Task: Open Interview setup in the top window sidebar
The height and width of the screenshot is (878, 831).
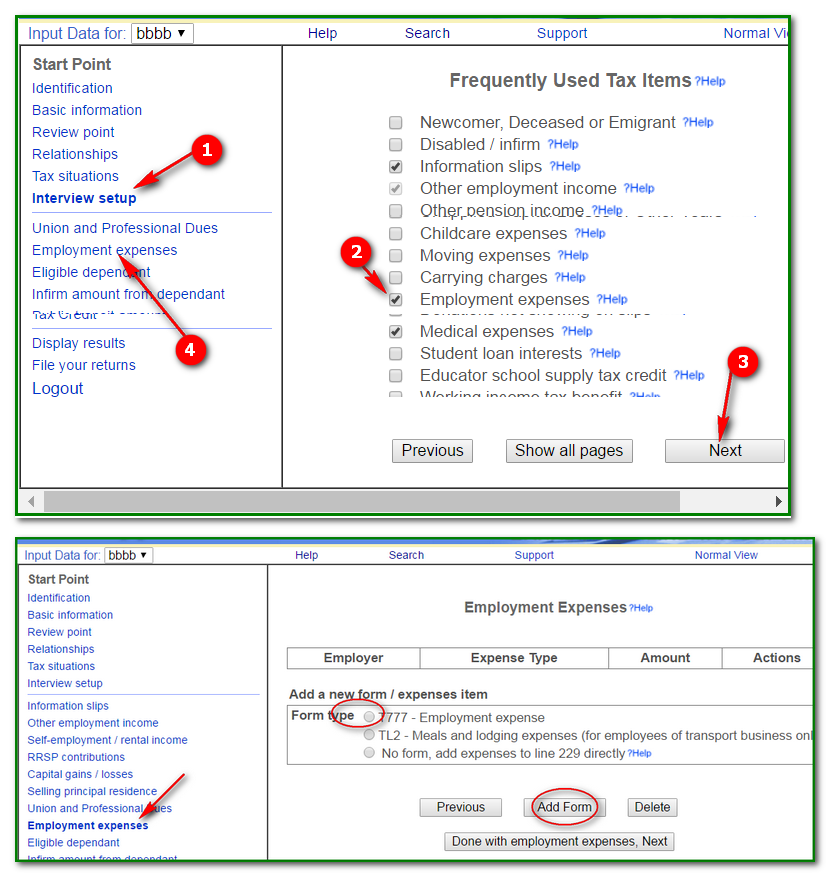Action: point(84,198)
